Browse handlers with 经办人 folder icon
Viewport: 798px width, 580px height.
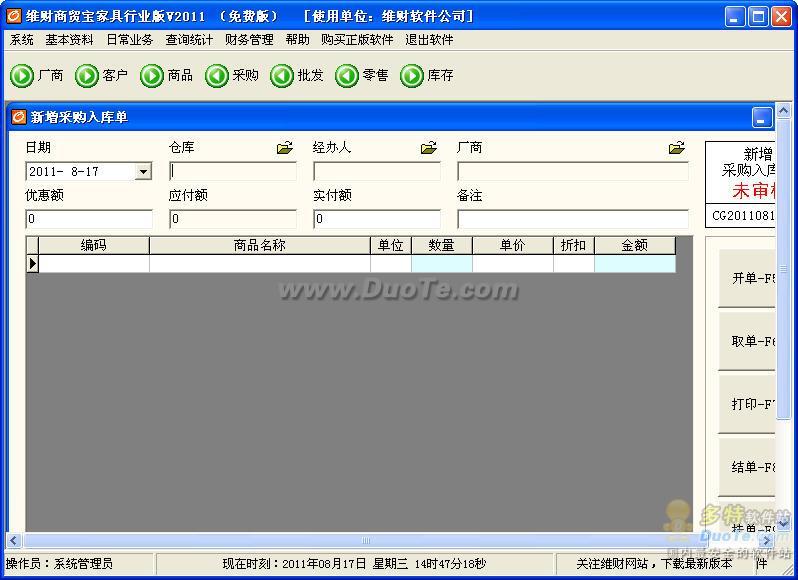[429, 148]
